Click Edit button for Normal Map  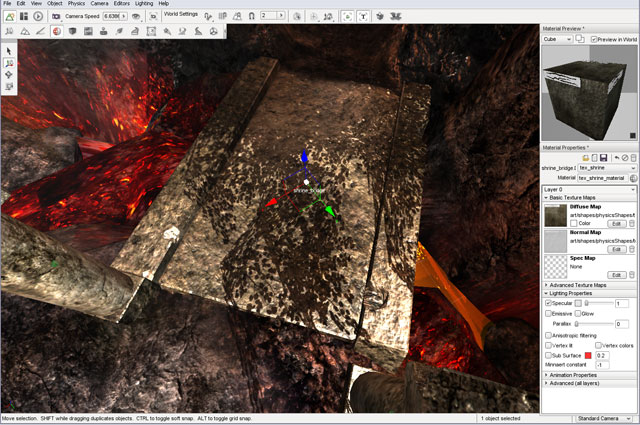point(616,249)
